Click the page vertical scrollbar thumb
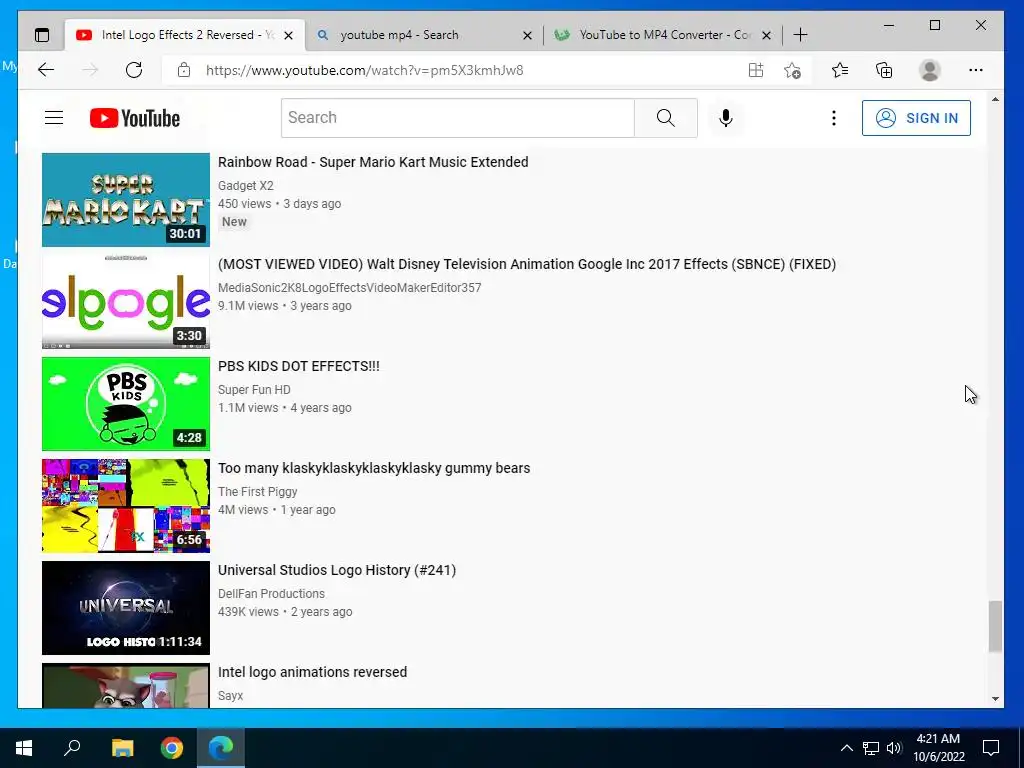Image resolution: width=1024 pixels, height=768 pixels. pyautogui.click(x=995, y=626)
